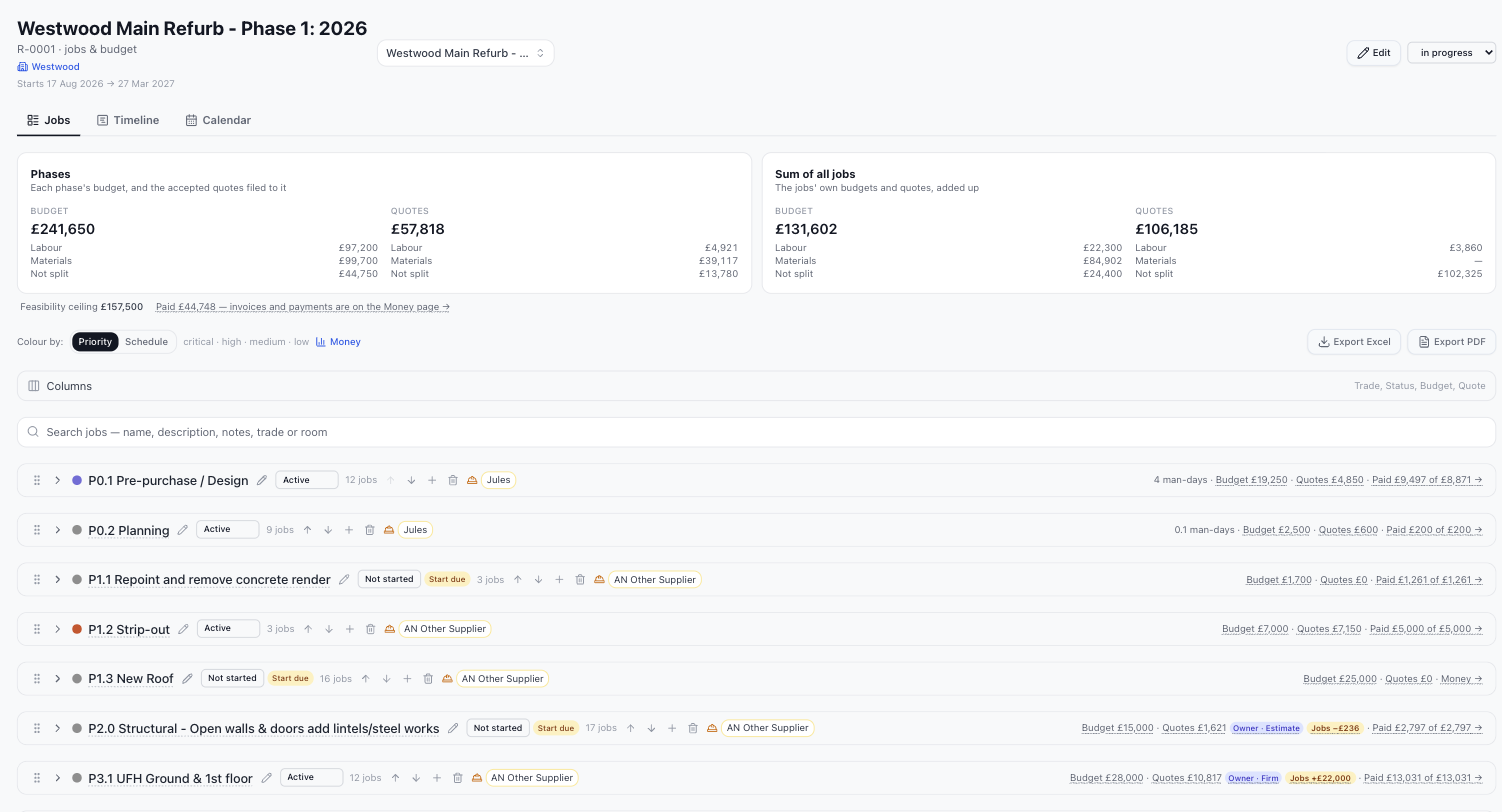Delete P1.1 Repoint and remove concrete render
Image resolution: width=1502 pixels, height=812 pixels.
coord(580,579)
